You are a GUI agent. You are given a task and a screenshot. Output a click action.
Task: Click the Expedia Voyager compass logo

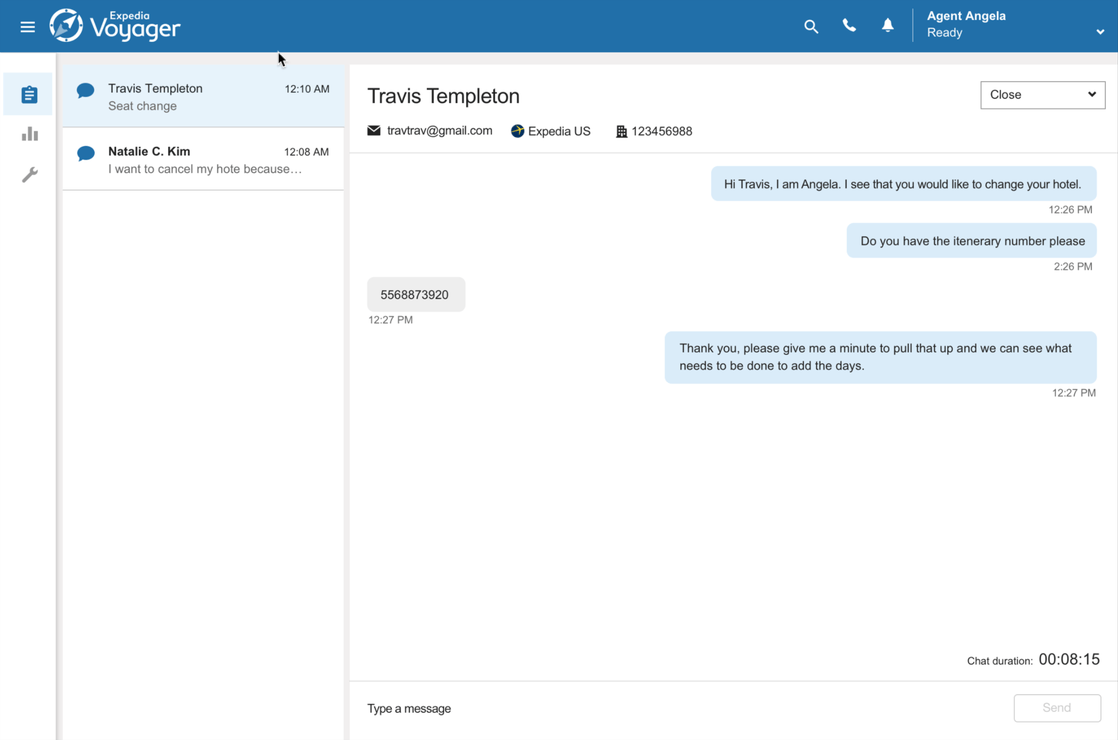click(x=67, y=26)
